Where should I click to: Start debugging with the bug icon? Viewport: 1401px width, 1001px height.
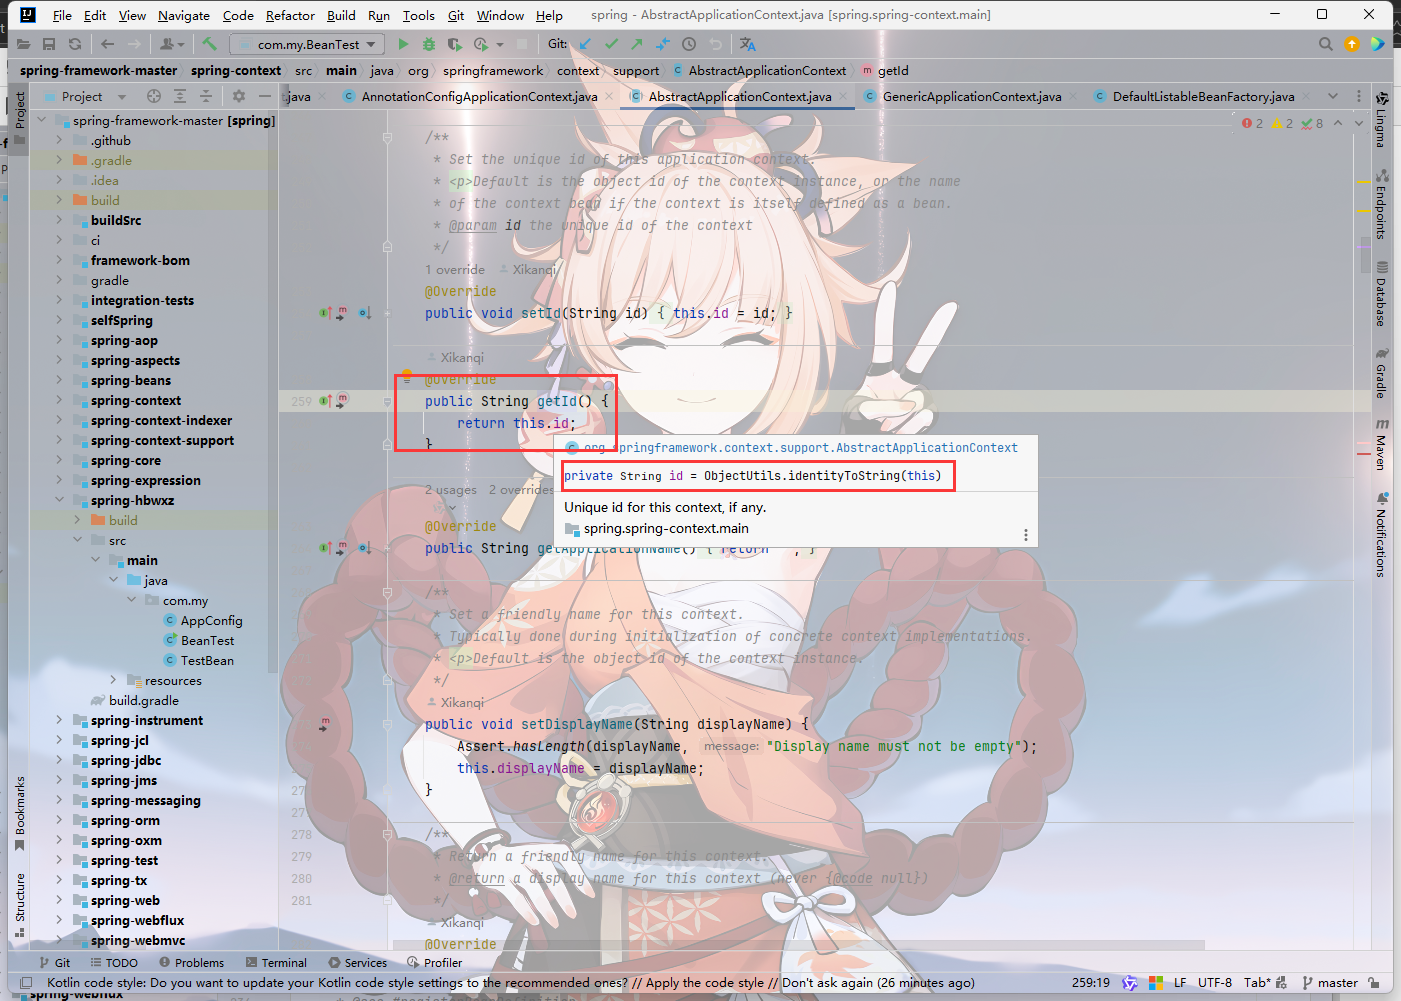coord(429,44)
